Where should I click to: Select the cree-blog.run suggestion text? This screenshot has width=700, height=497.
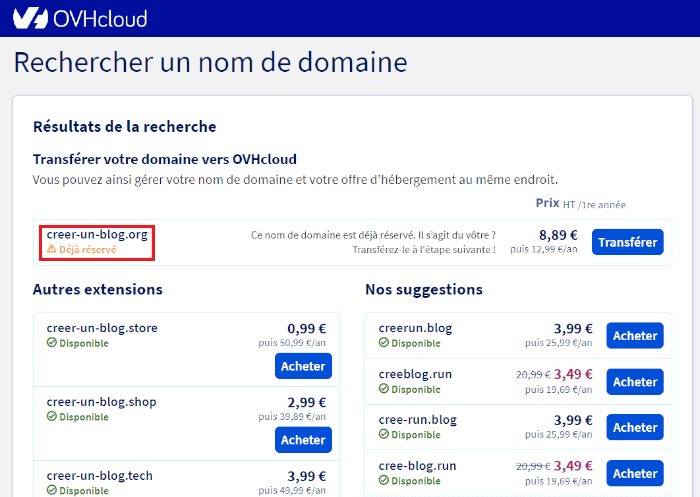[417, 466]
